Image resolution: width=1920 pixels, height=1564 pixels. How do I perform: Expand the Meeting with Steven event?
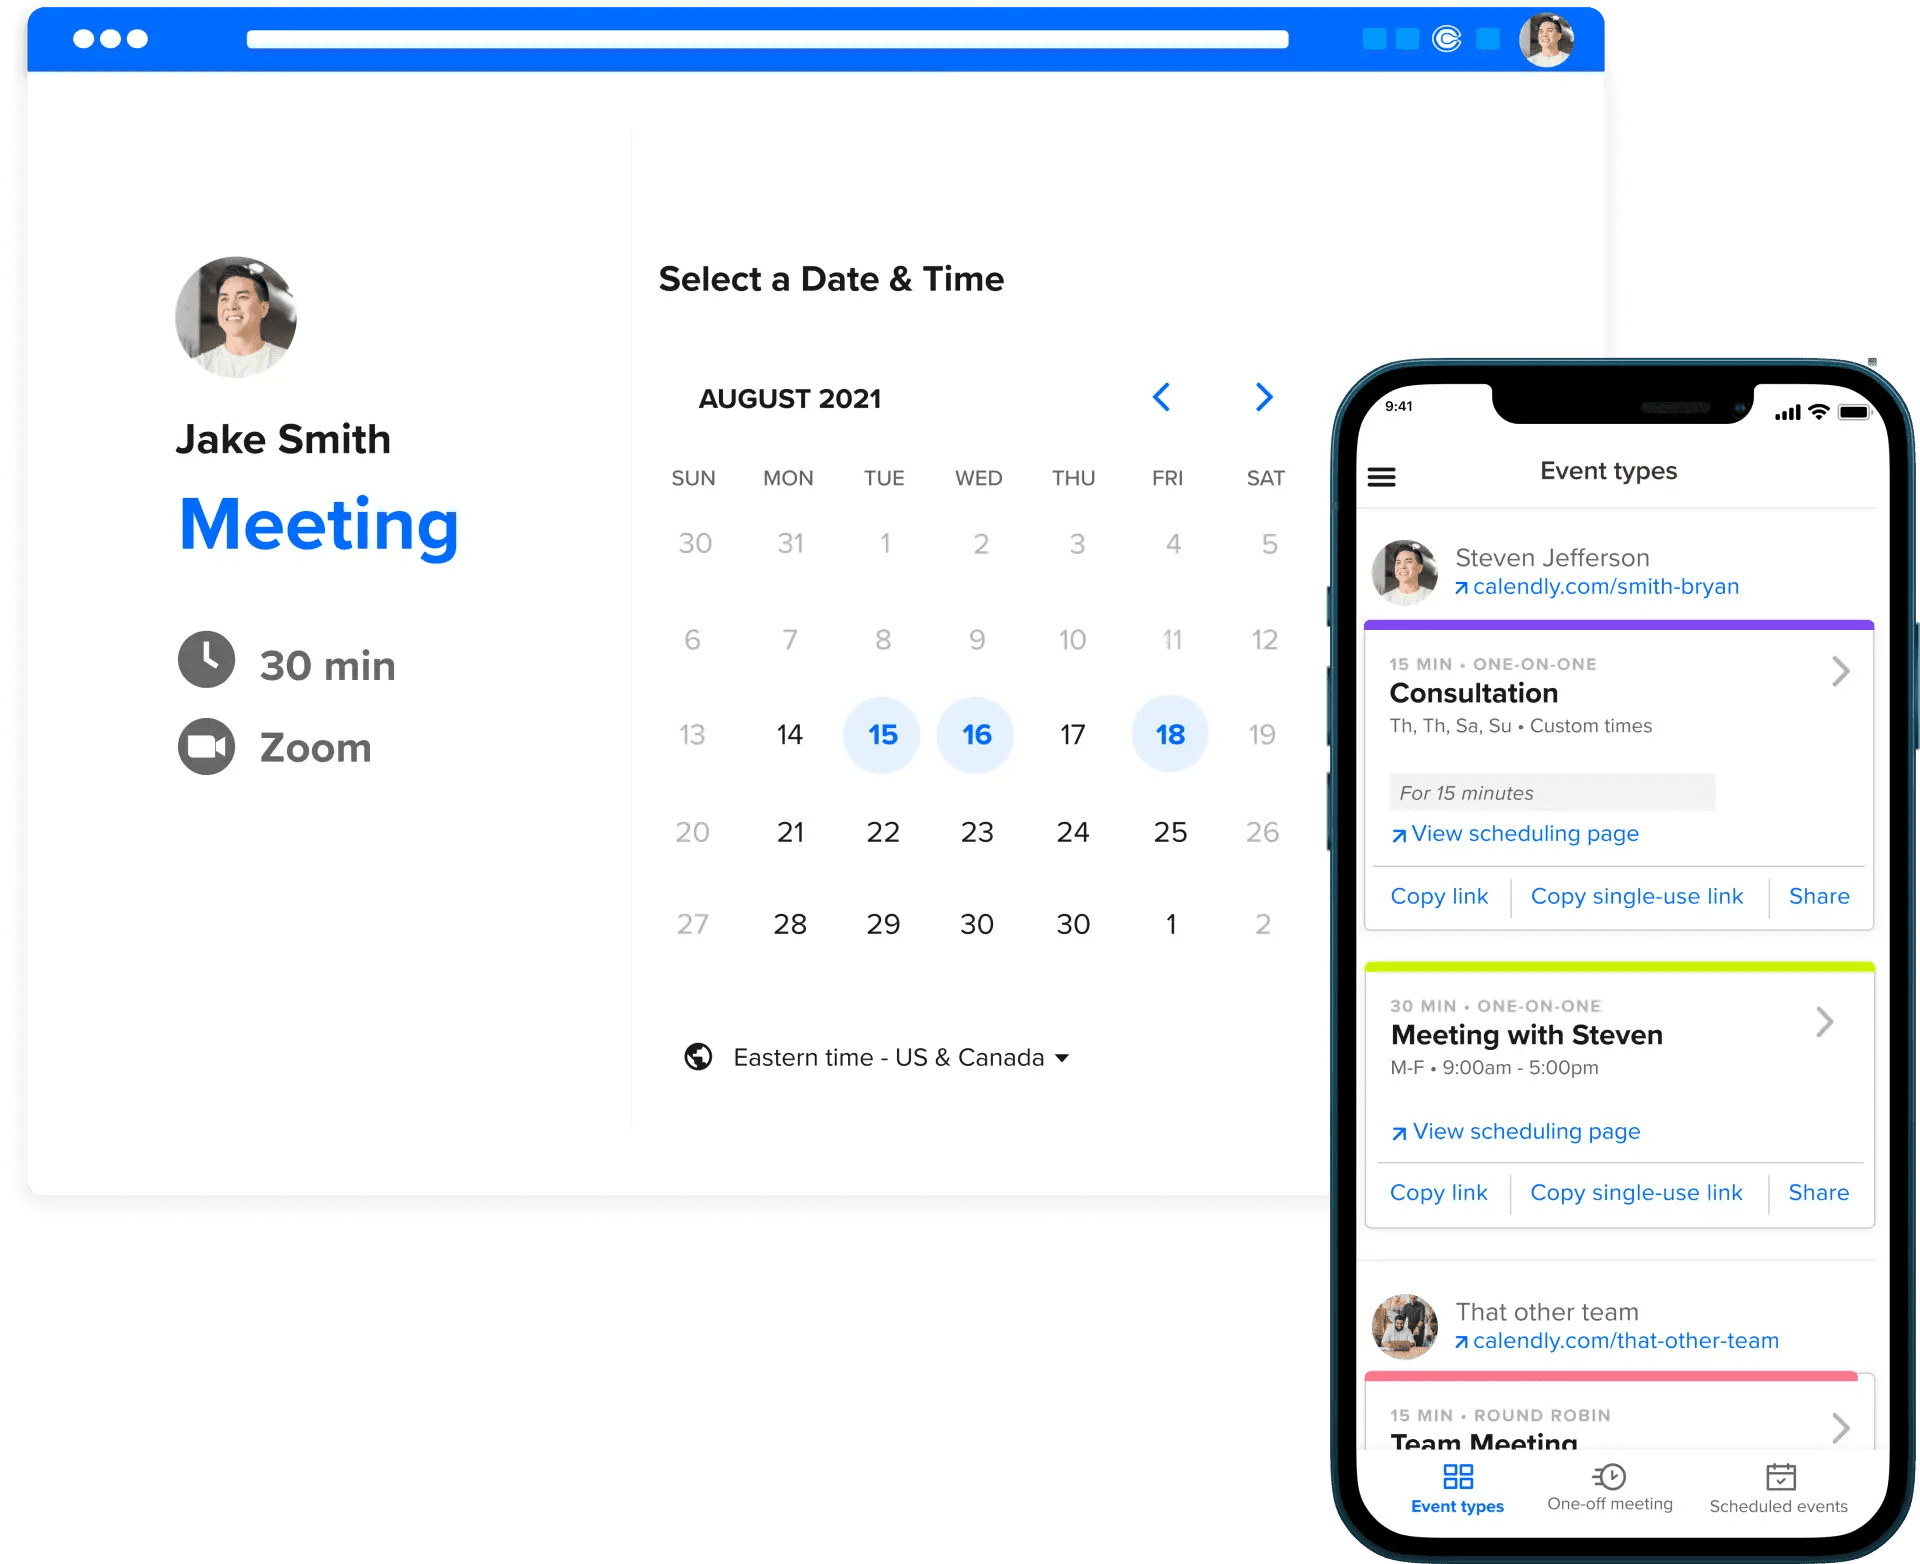click(x=1835, y=1027)
